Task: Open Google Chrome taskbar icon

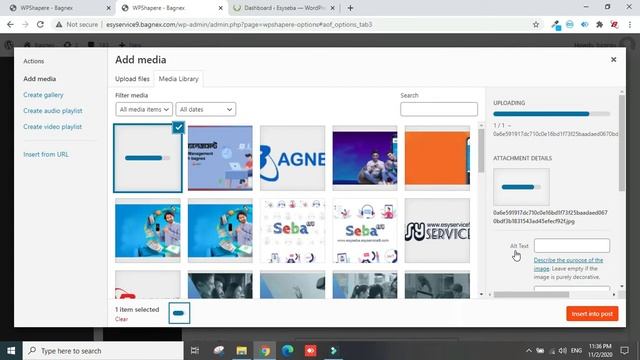Action: click(x=265, y=351)
